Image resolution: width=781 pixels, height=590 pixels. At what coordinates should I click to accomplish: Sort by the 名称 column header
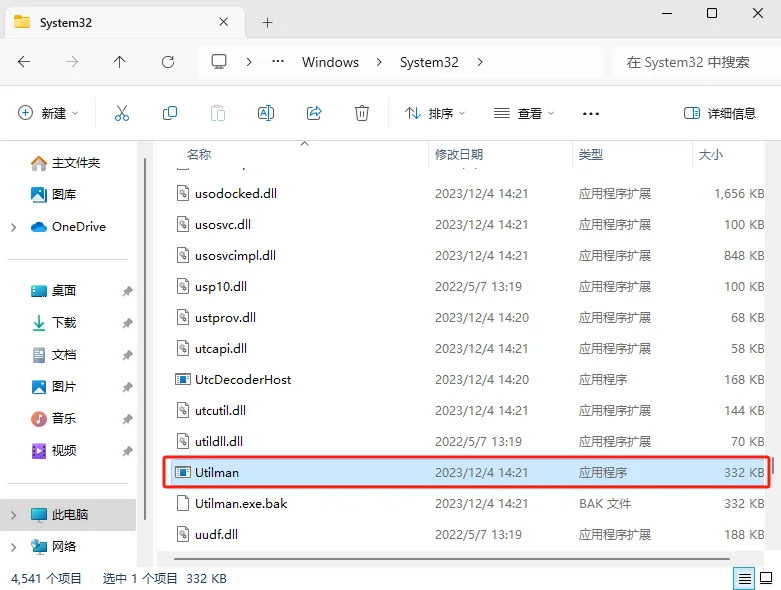coord(199,154)
